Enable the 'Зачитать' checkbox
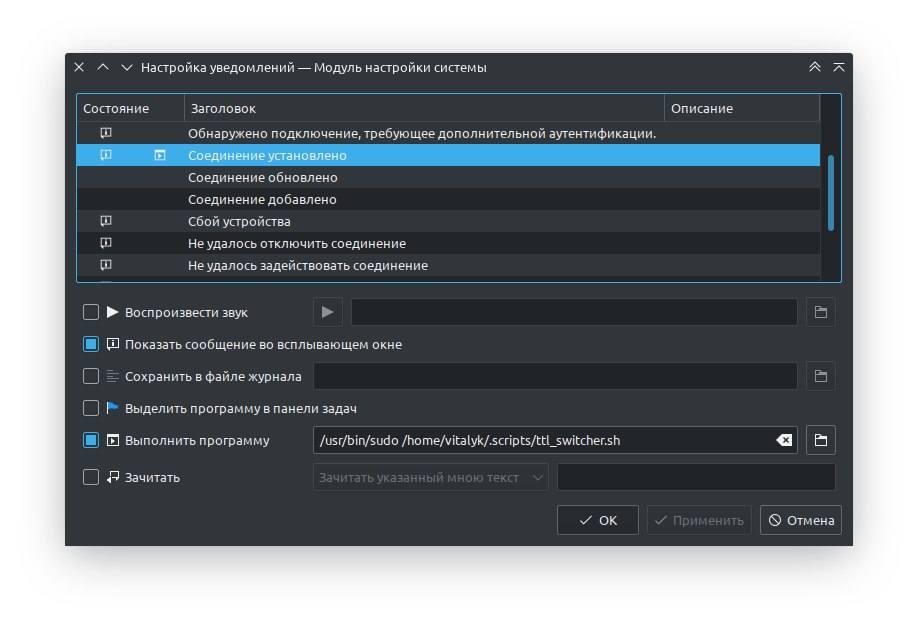Screen dimensions: 918x623 coord(91,477)
